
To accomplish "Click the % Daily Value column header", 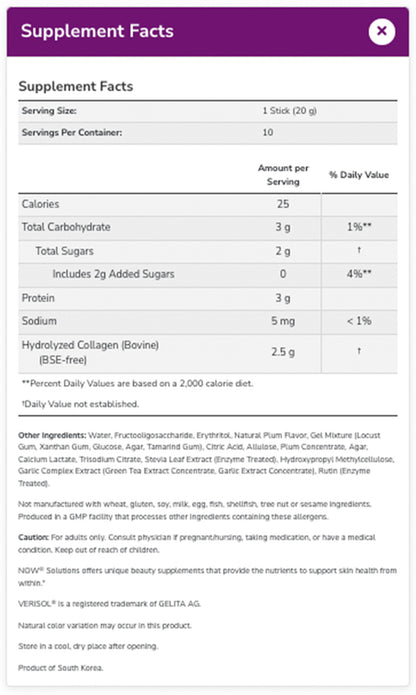I will coord(359,175).
